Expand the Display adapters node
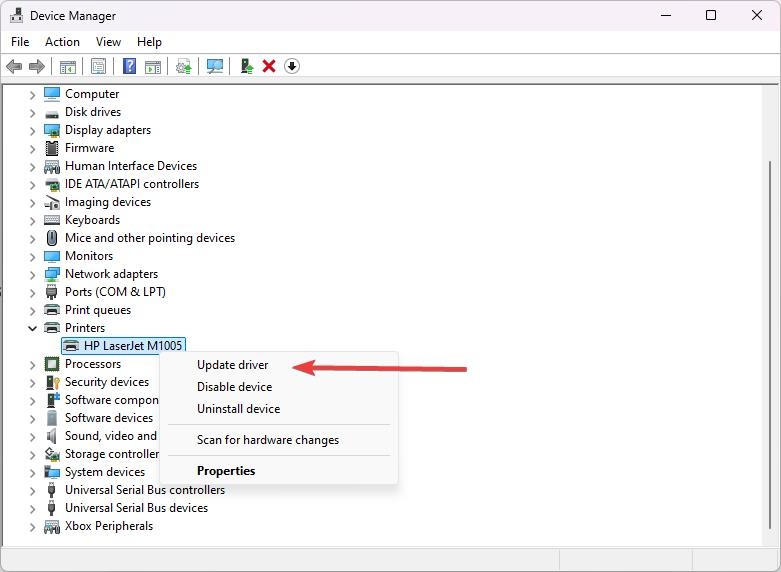This screenshot has height=572, width=781. pos(32,131)
